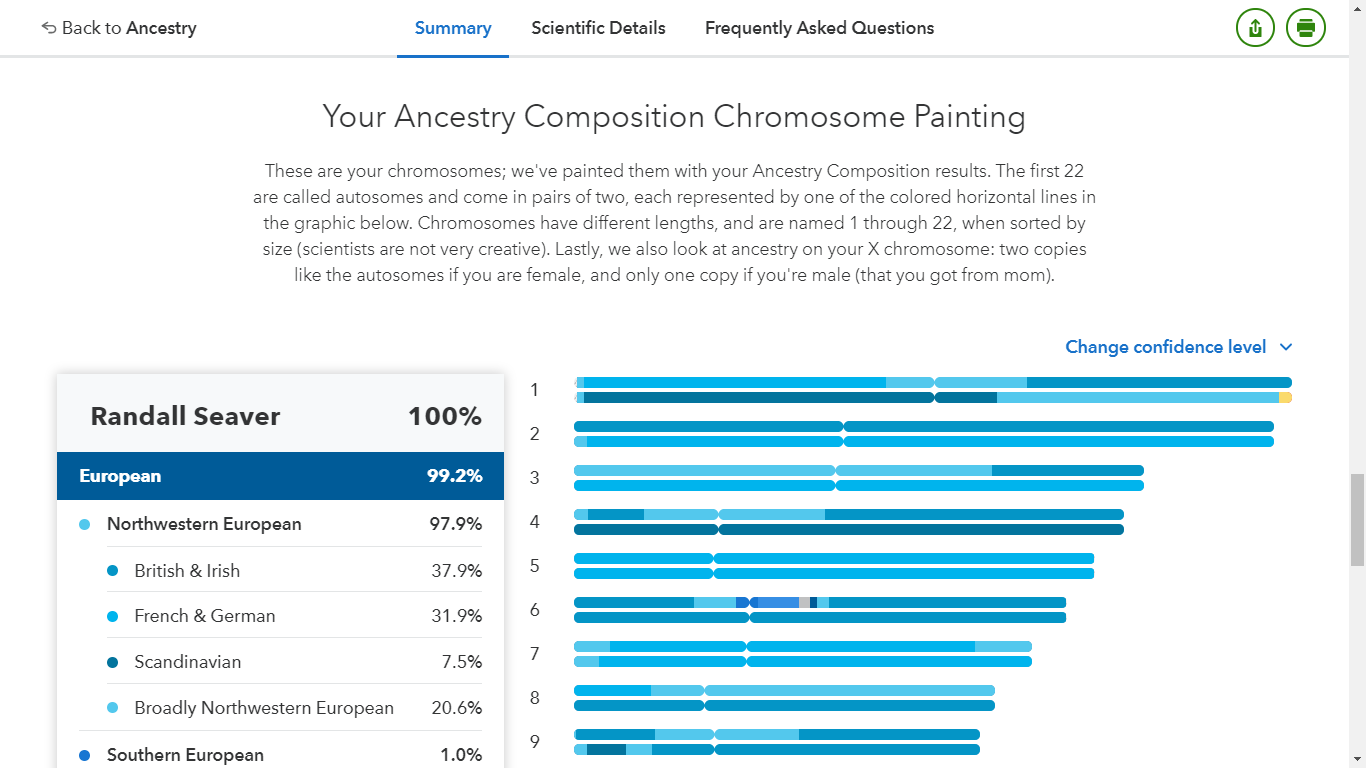
Task: Click the Southern European color dot
Action: click(85, 755)
